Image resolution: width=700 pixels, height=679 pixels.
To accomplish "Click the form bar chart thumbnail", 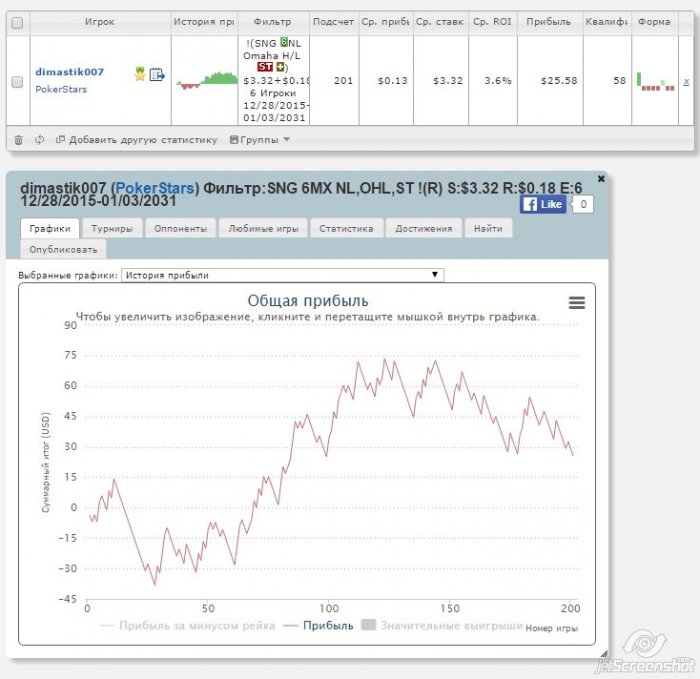I will point(655,82).
